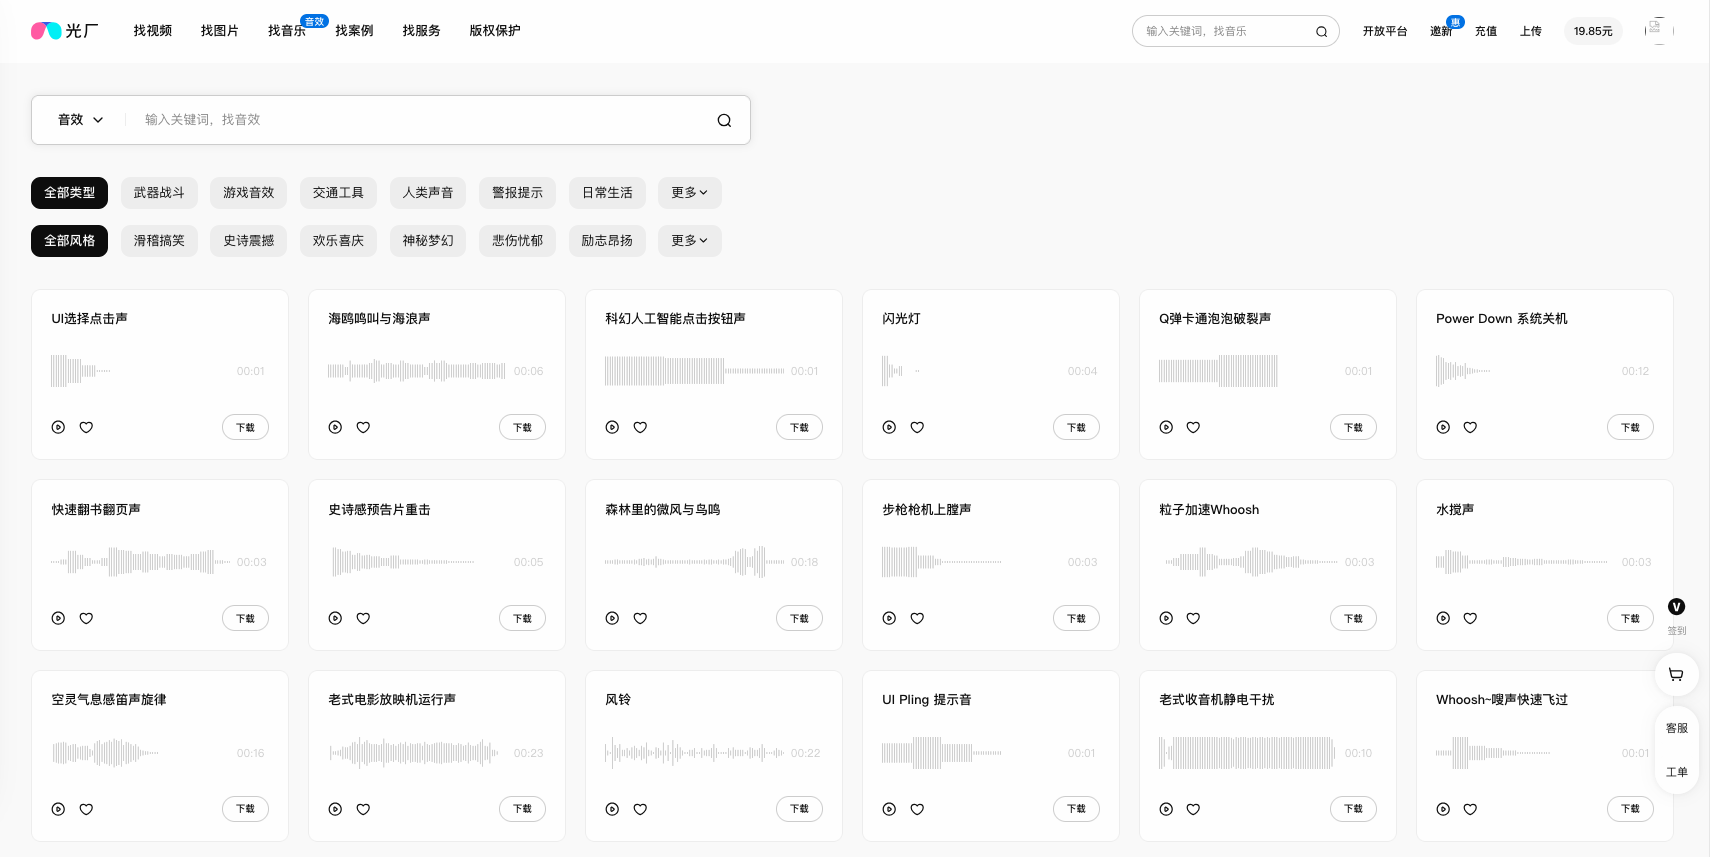Select the 史诗震撼 style filter
The height and width of the screenshot is (857, 1710).
pos(249,240)
